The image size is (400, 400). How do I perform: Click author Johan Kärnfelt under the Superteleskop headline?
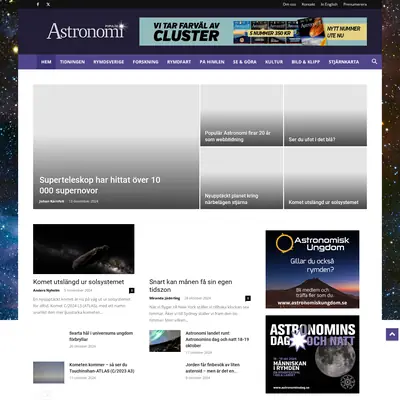click(x=51, y=201)
